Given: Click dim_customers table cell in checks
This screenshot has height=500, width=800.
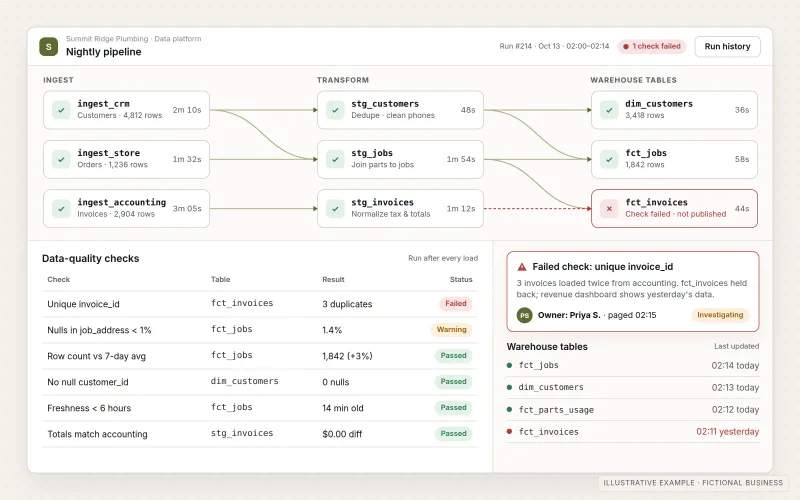Looking at the screenshot, I should (244, 381).
